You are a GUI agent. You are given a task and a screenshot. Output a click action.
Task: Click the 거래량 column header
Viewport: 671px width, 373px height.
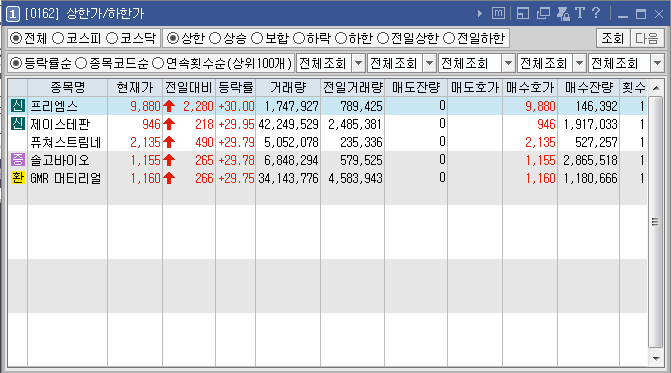(288, 88)
